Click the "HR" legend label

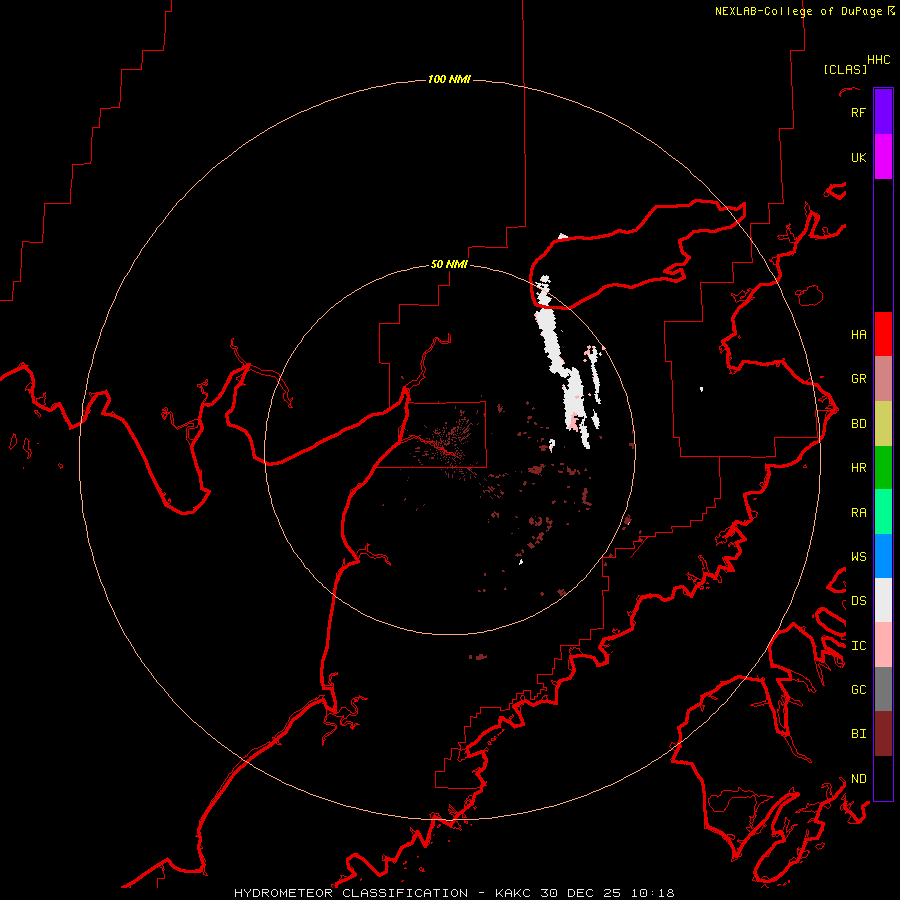(x=858, y=468)
